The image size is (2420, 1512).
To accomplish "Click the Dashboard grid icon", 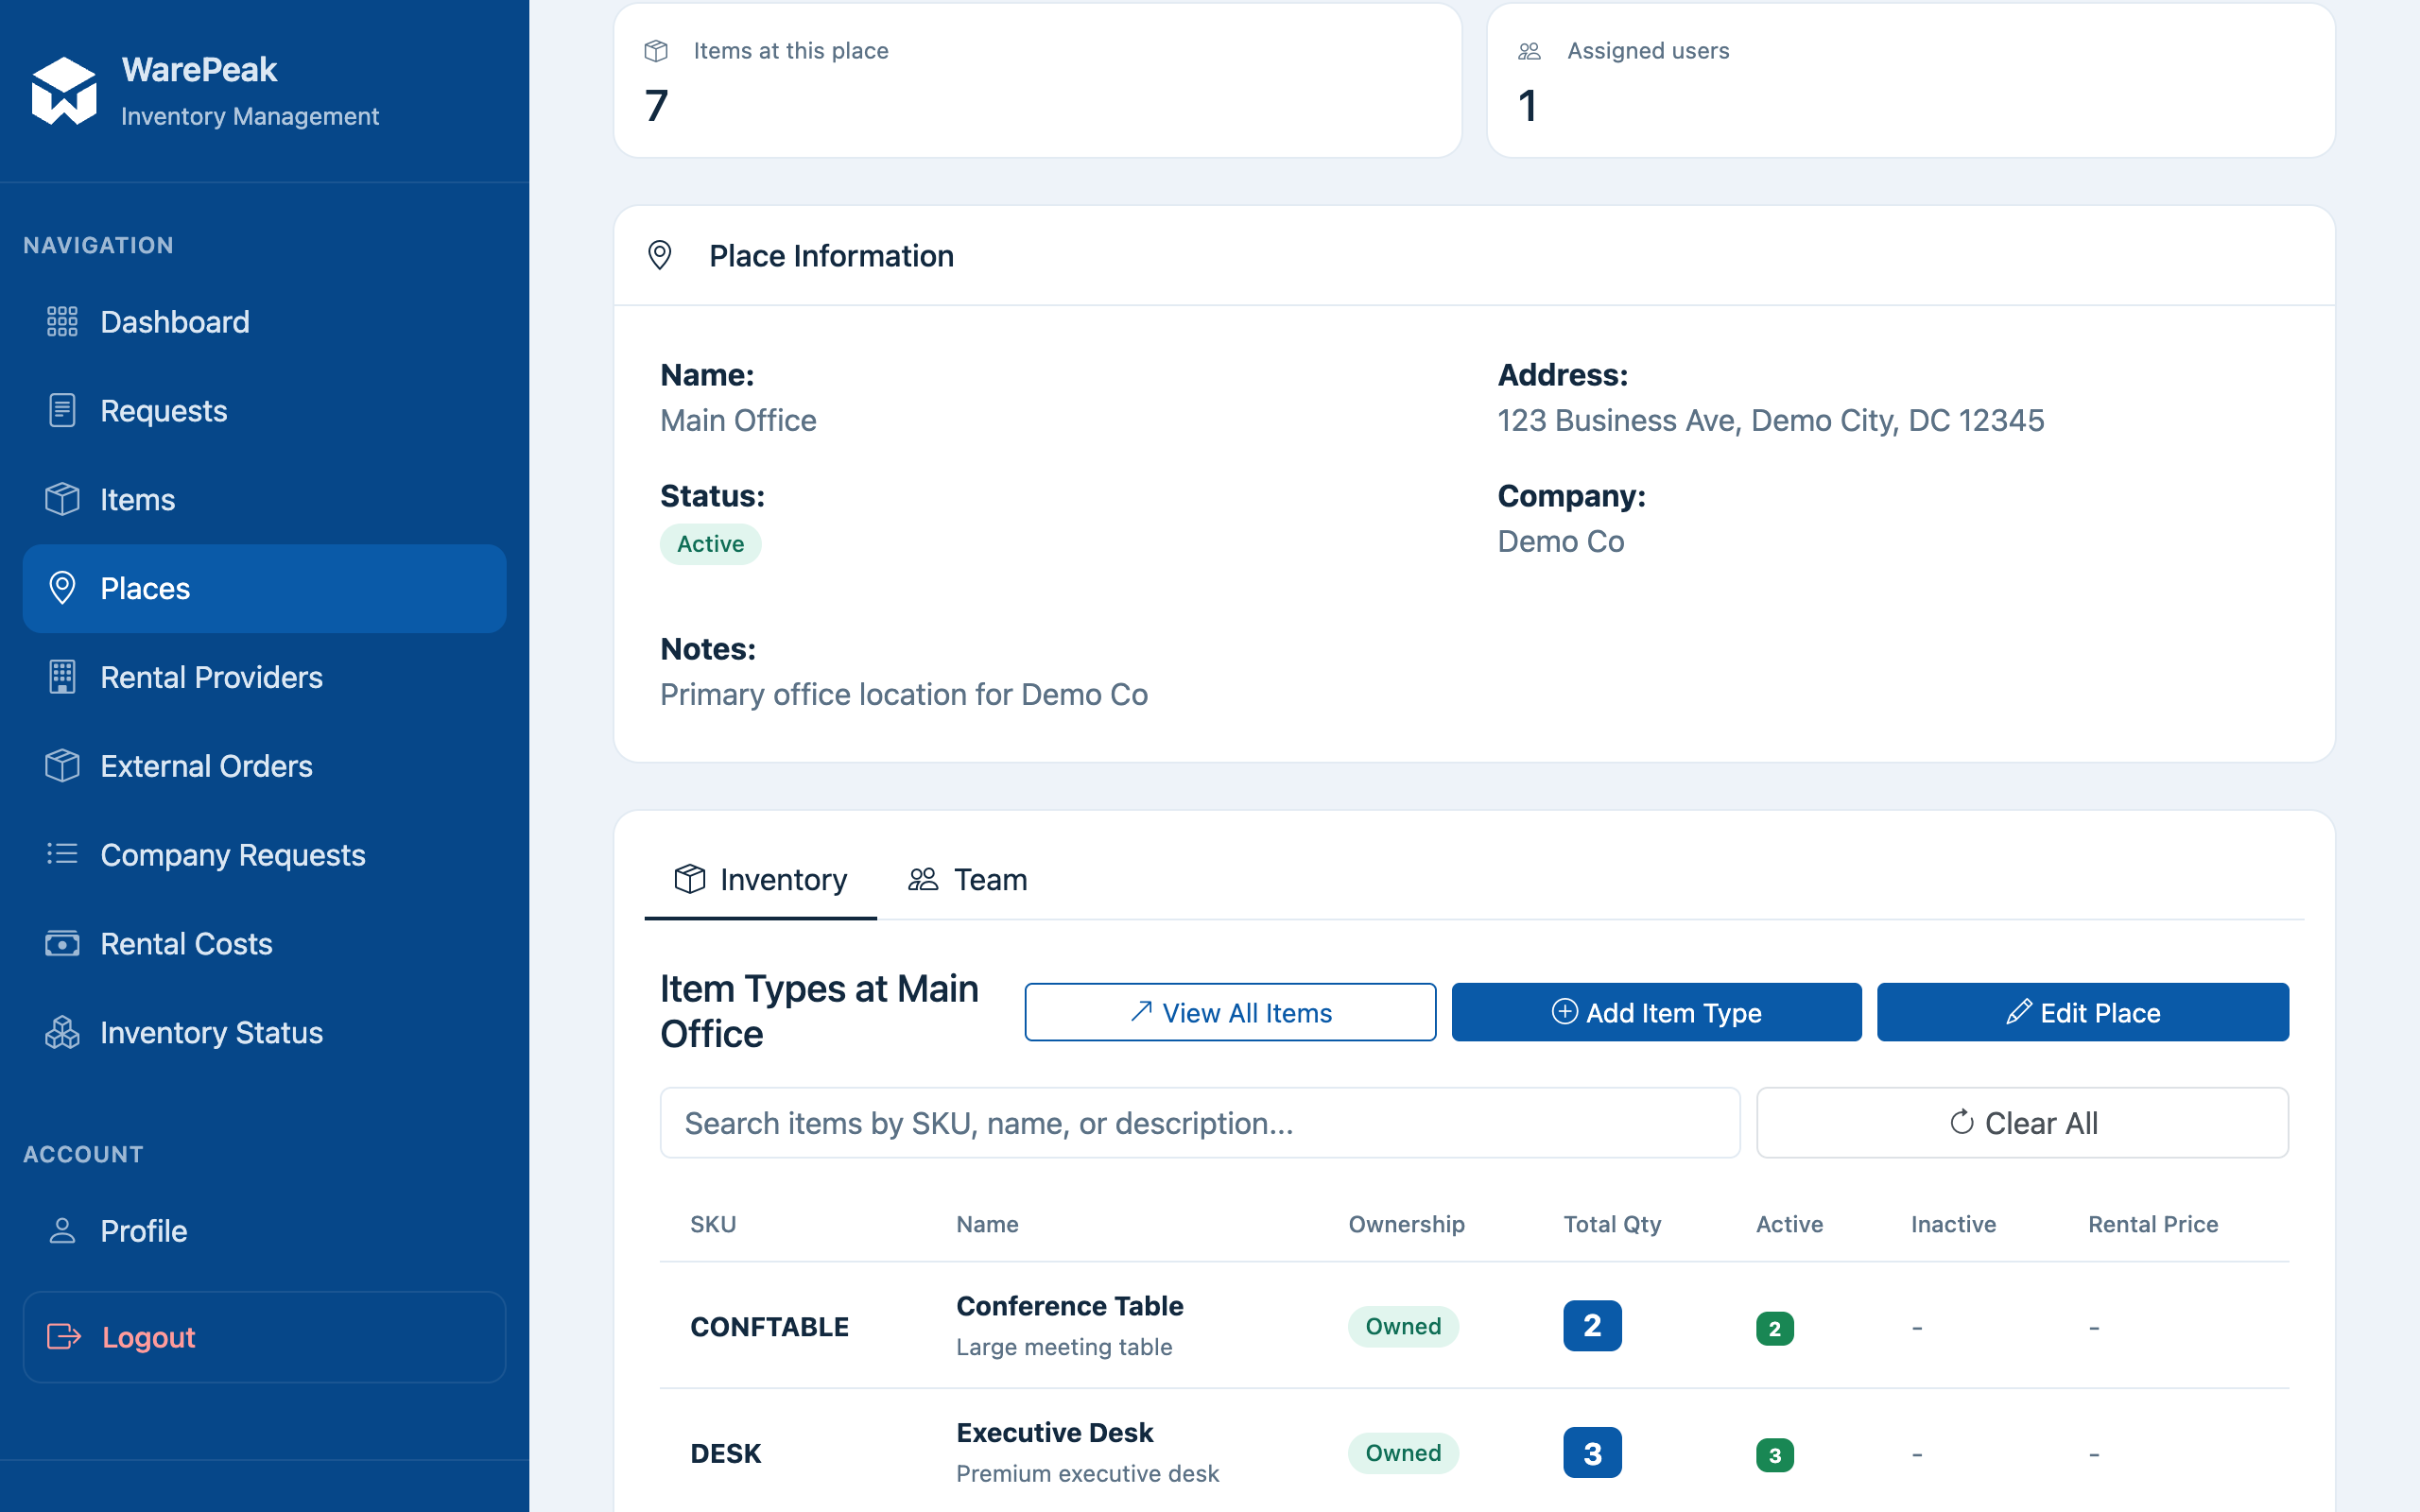I will 62,322.
